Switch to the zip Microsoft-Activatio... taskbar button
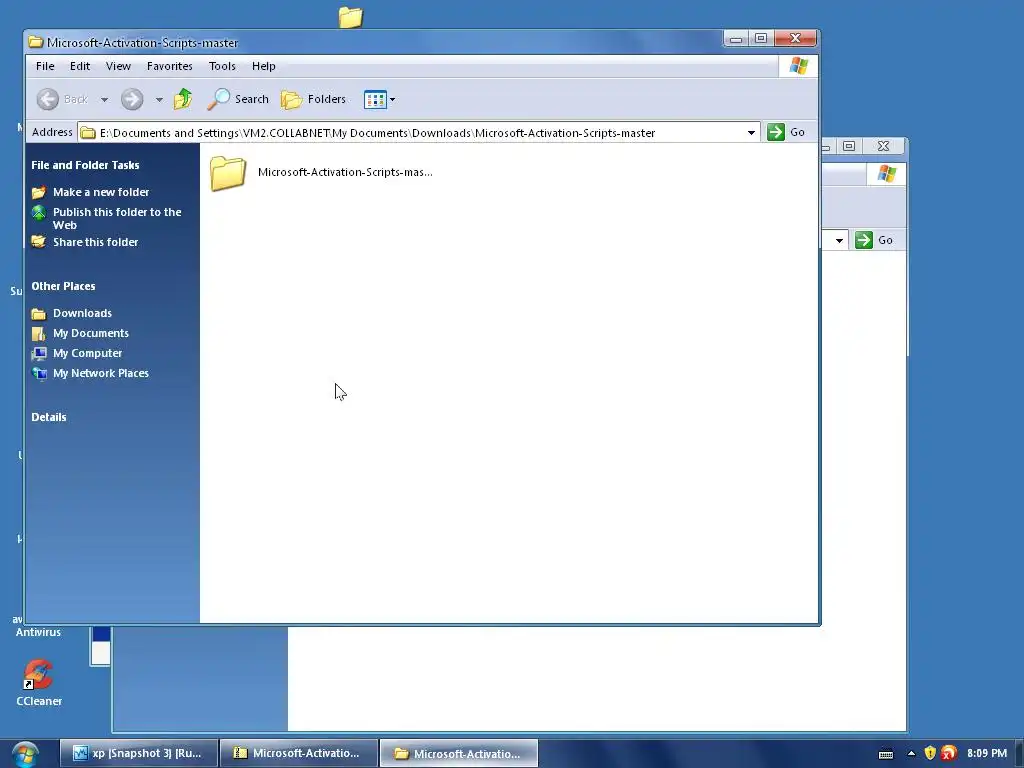Screen dimensions: 1024x768 pos(299,753)
